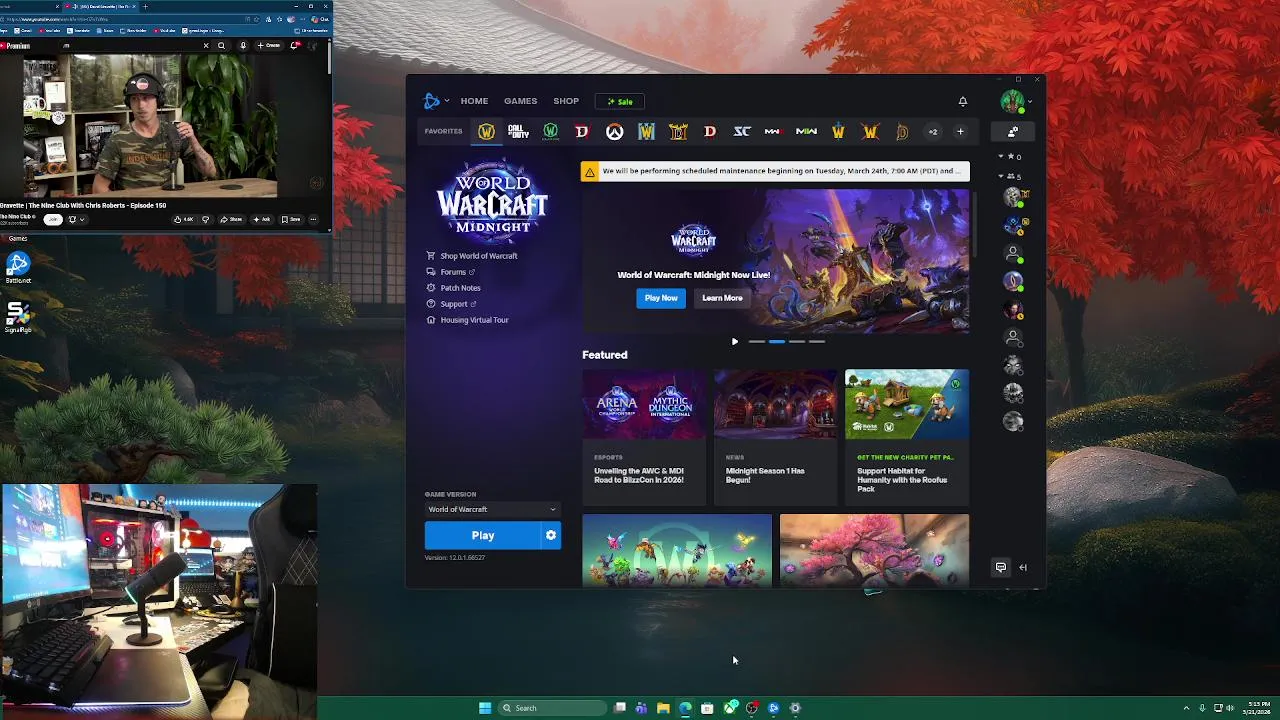Open Xbox app from taskbar
The width and height of the screenshot is (1280, 720).
click(x=730, y=708)
